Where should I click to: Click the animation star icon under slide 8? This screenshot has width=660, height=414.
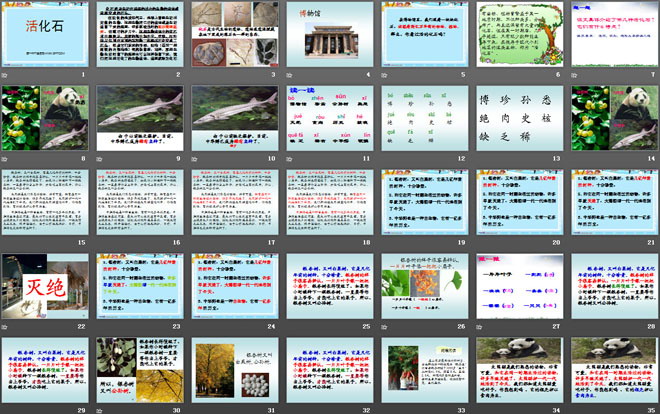[x=5, y=159]
